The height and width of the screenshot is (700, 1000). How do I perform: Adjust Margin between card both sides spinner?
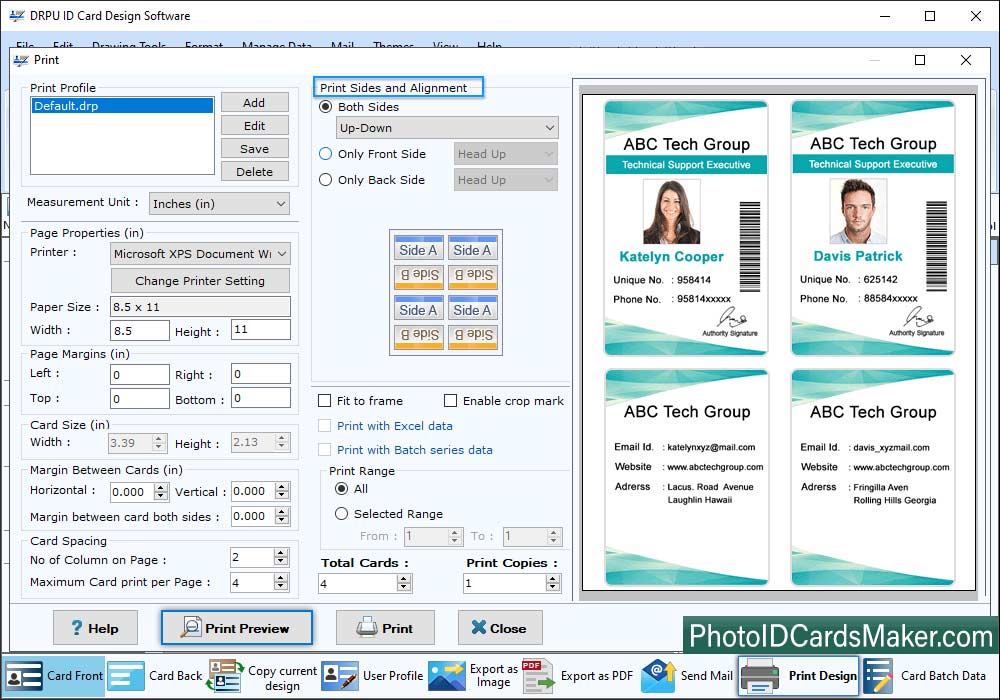pyautogui.click(x=282, y=516)
